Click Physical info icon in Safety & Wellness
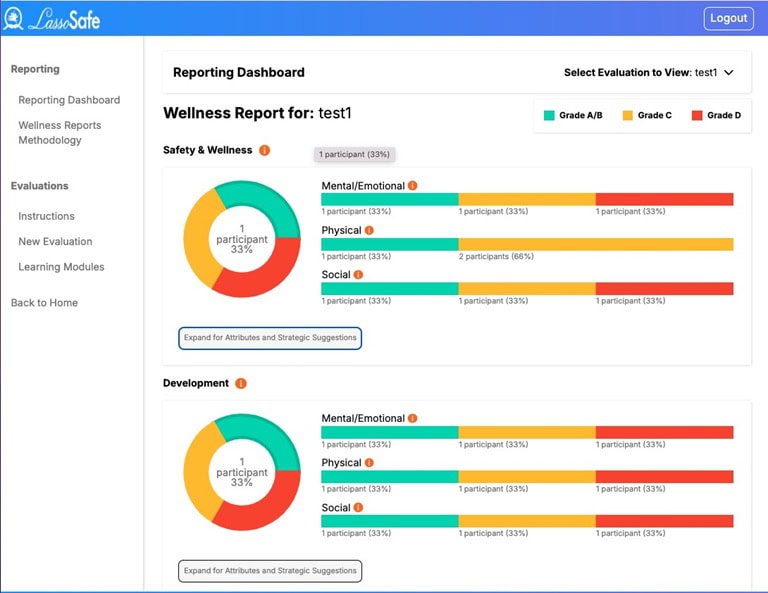768x593 pixels. [x=369, y=230]
